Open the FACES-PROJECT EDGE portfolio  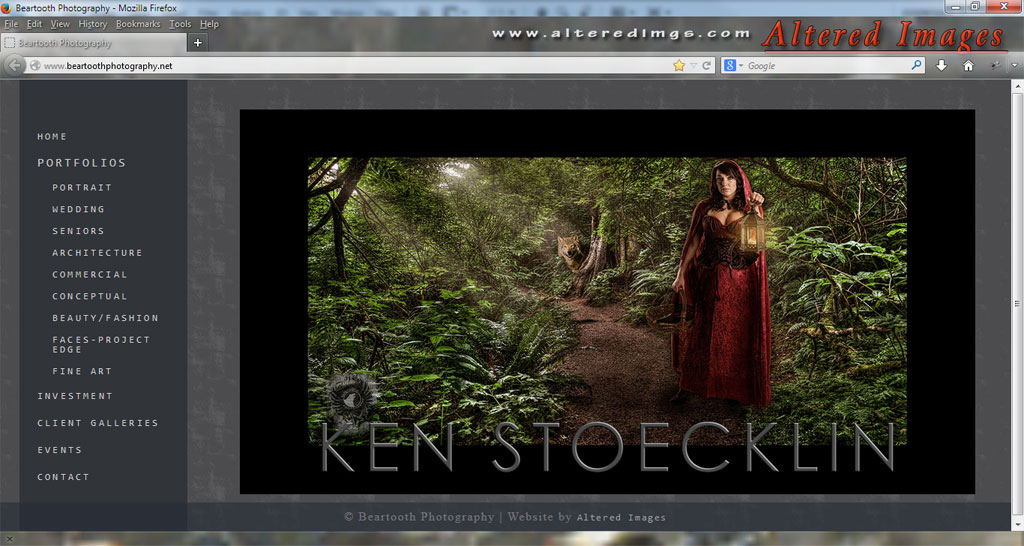click(x=101, y=344)
